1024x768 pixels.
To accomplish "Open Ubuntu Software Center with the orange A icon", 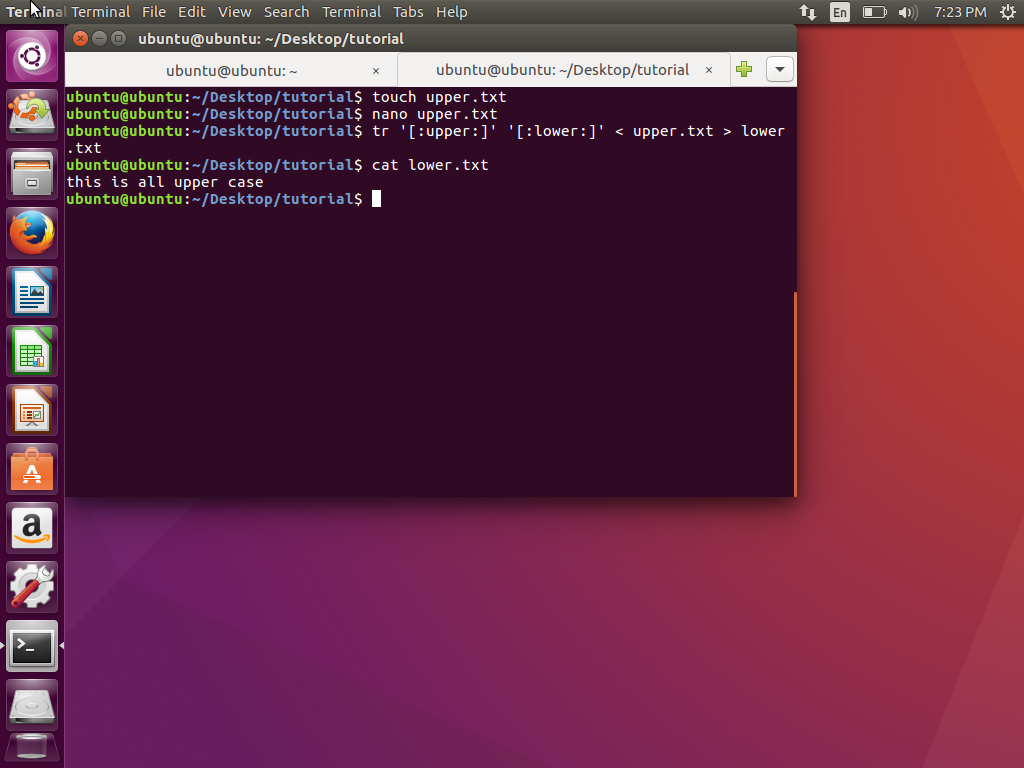I will [31, 469].
